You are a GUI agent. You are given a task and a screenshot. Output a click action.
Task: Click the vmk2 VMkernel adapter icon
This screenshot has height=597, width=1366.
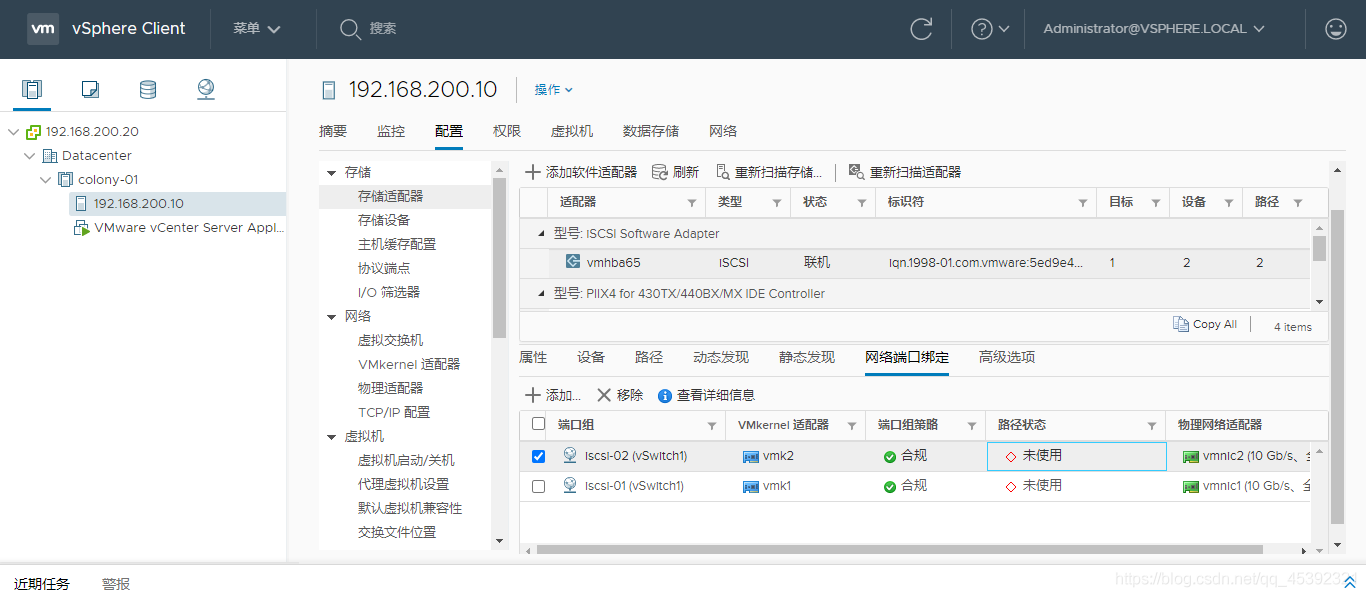(x=751, y=456)
